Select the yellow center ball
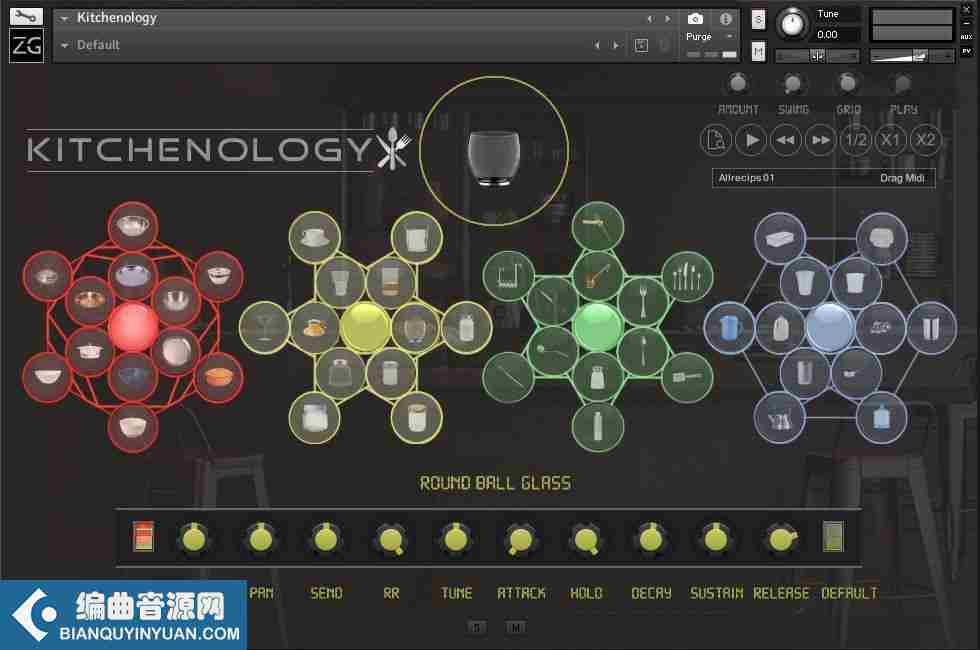This screenshot has width=980, height=650. tap(366, 326)
